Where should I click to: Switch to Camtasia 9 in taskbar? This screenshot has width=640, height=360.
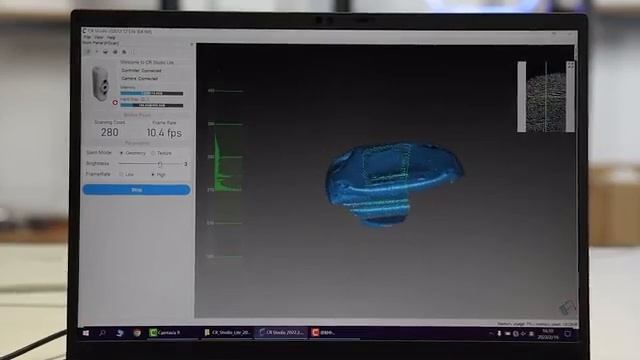pyautogui.click(x=165, y=333)
